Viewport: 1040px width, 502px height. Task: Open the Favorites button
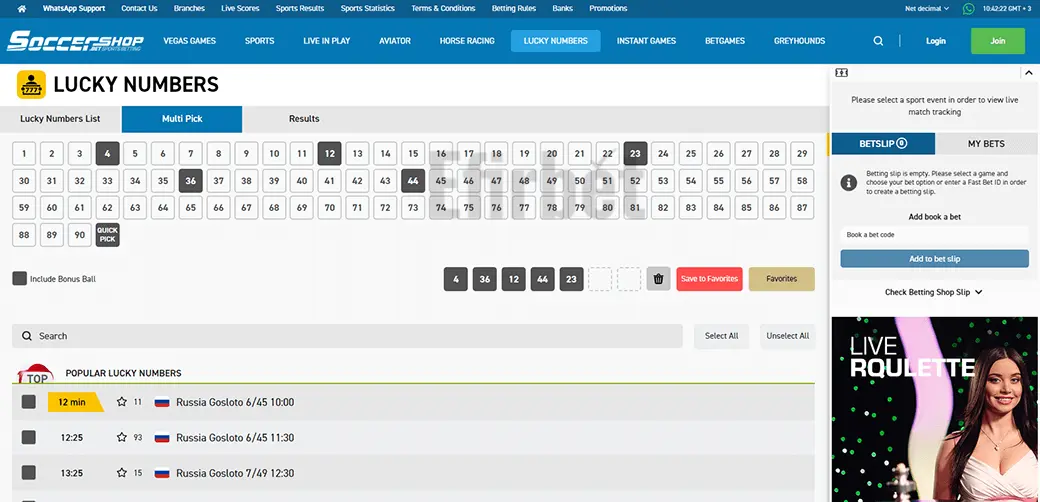tap(782, 279)
